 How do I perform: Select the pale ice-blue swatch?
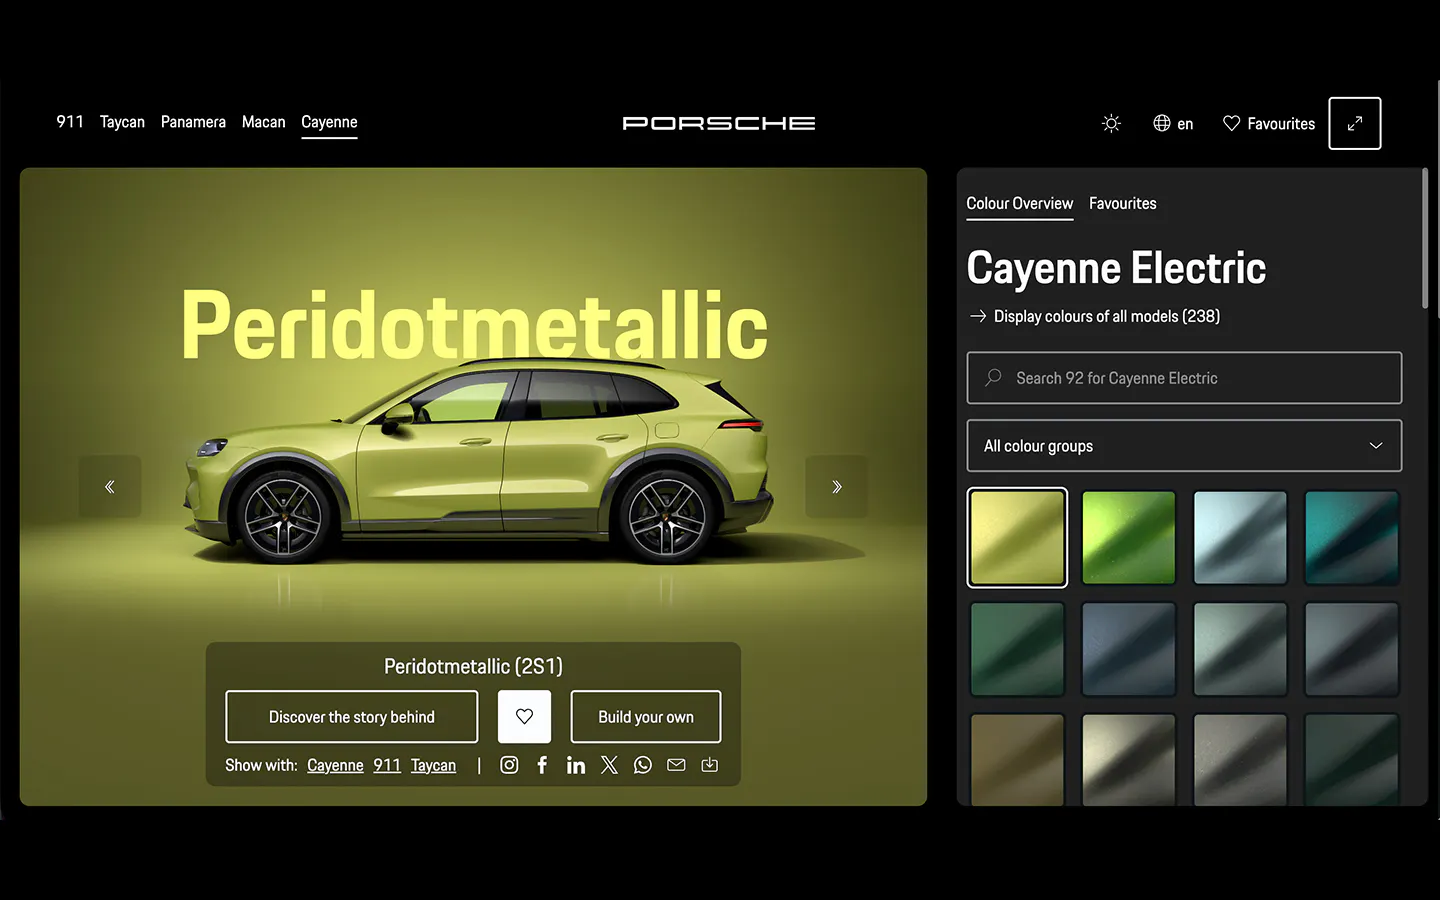(x=1240, y=538)
